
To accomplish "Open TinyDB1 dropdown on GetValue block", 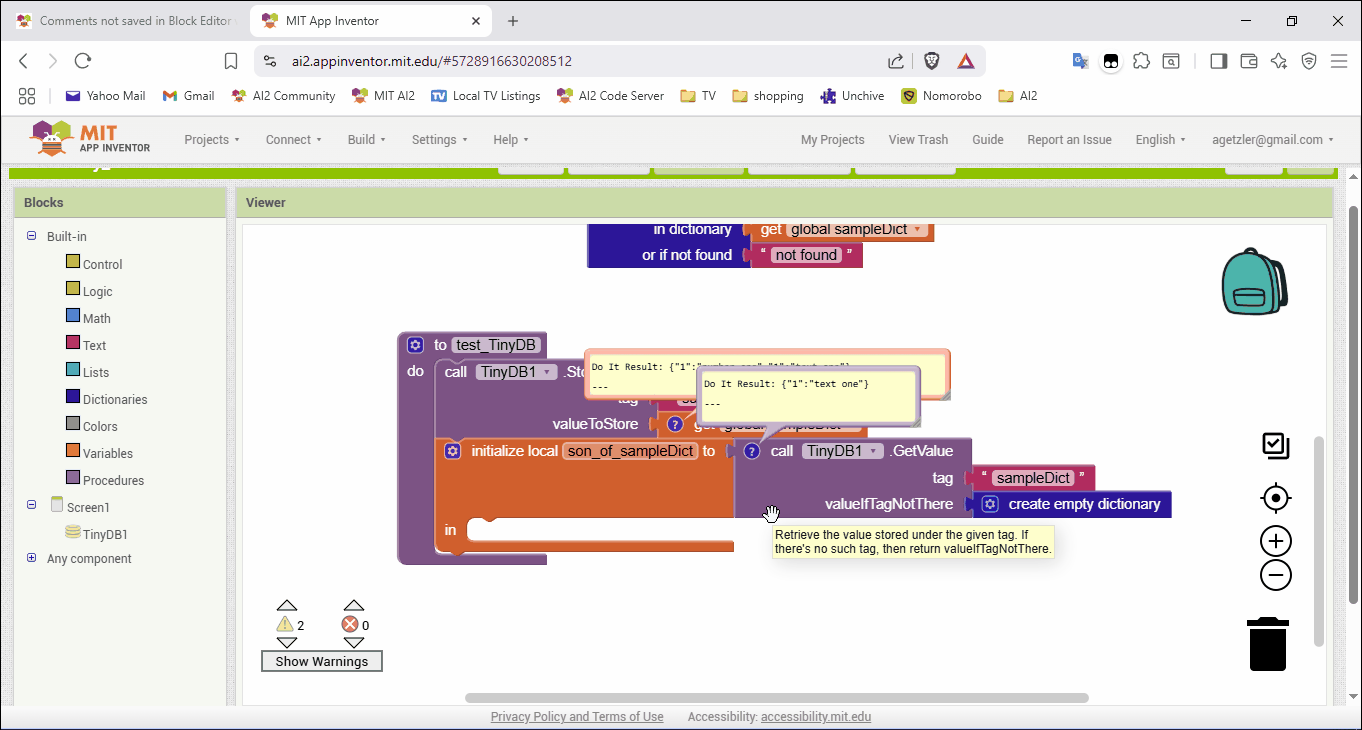I will coord(844,451).
